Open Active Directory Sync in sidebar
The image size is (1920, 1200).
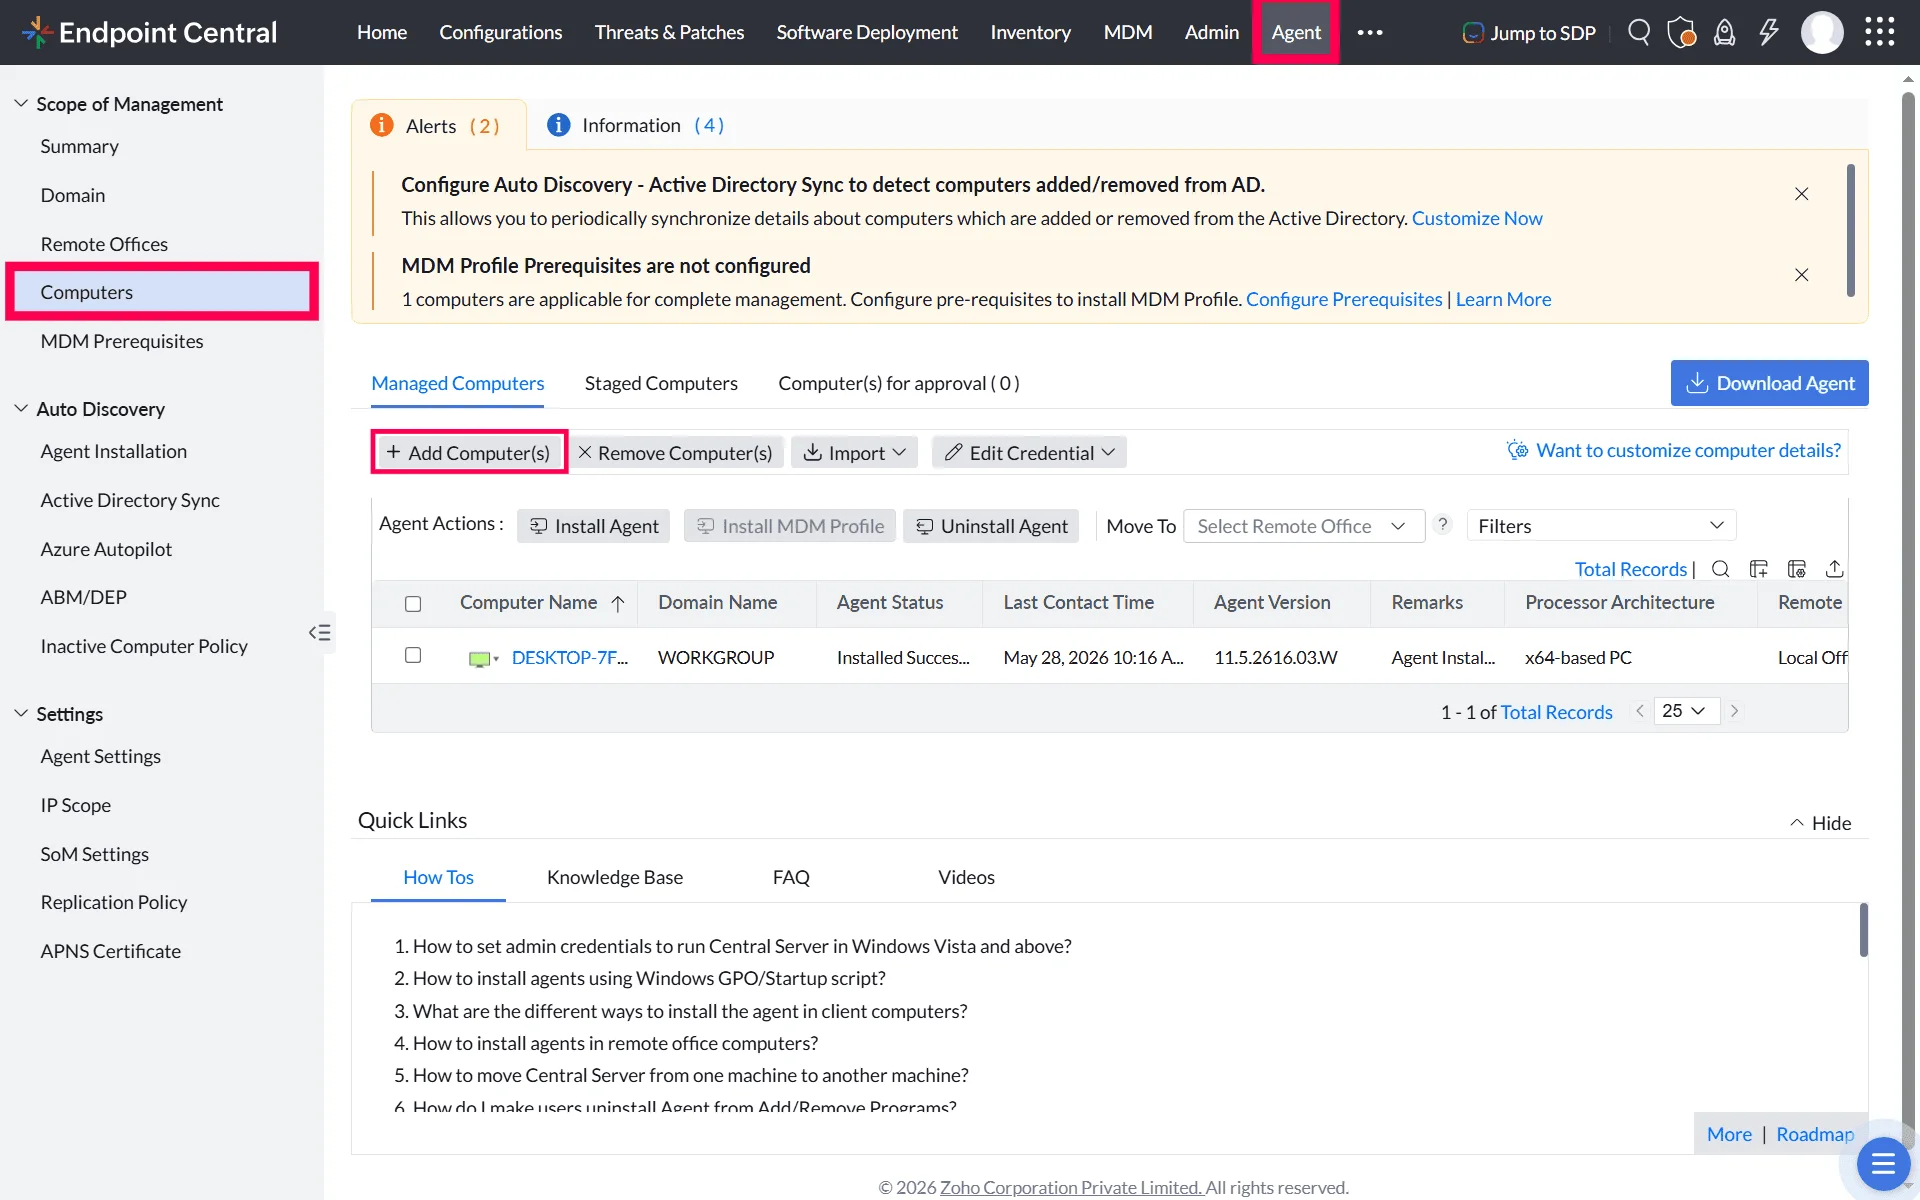click(x=130, y=500)
